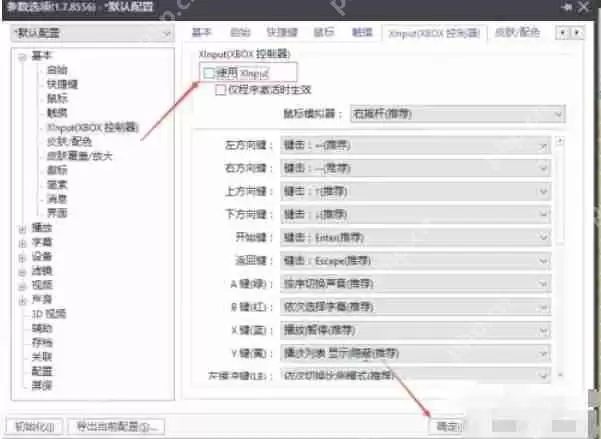Switch to the 皮肤/配色 tab
The image size is (601, 439).
pos(517,33)
